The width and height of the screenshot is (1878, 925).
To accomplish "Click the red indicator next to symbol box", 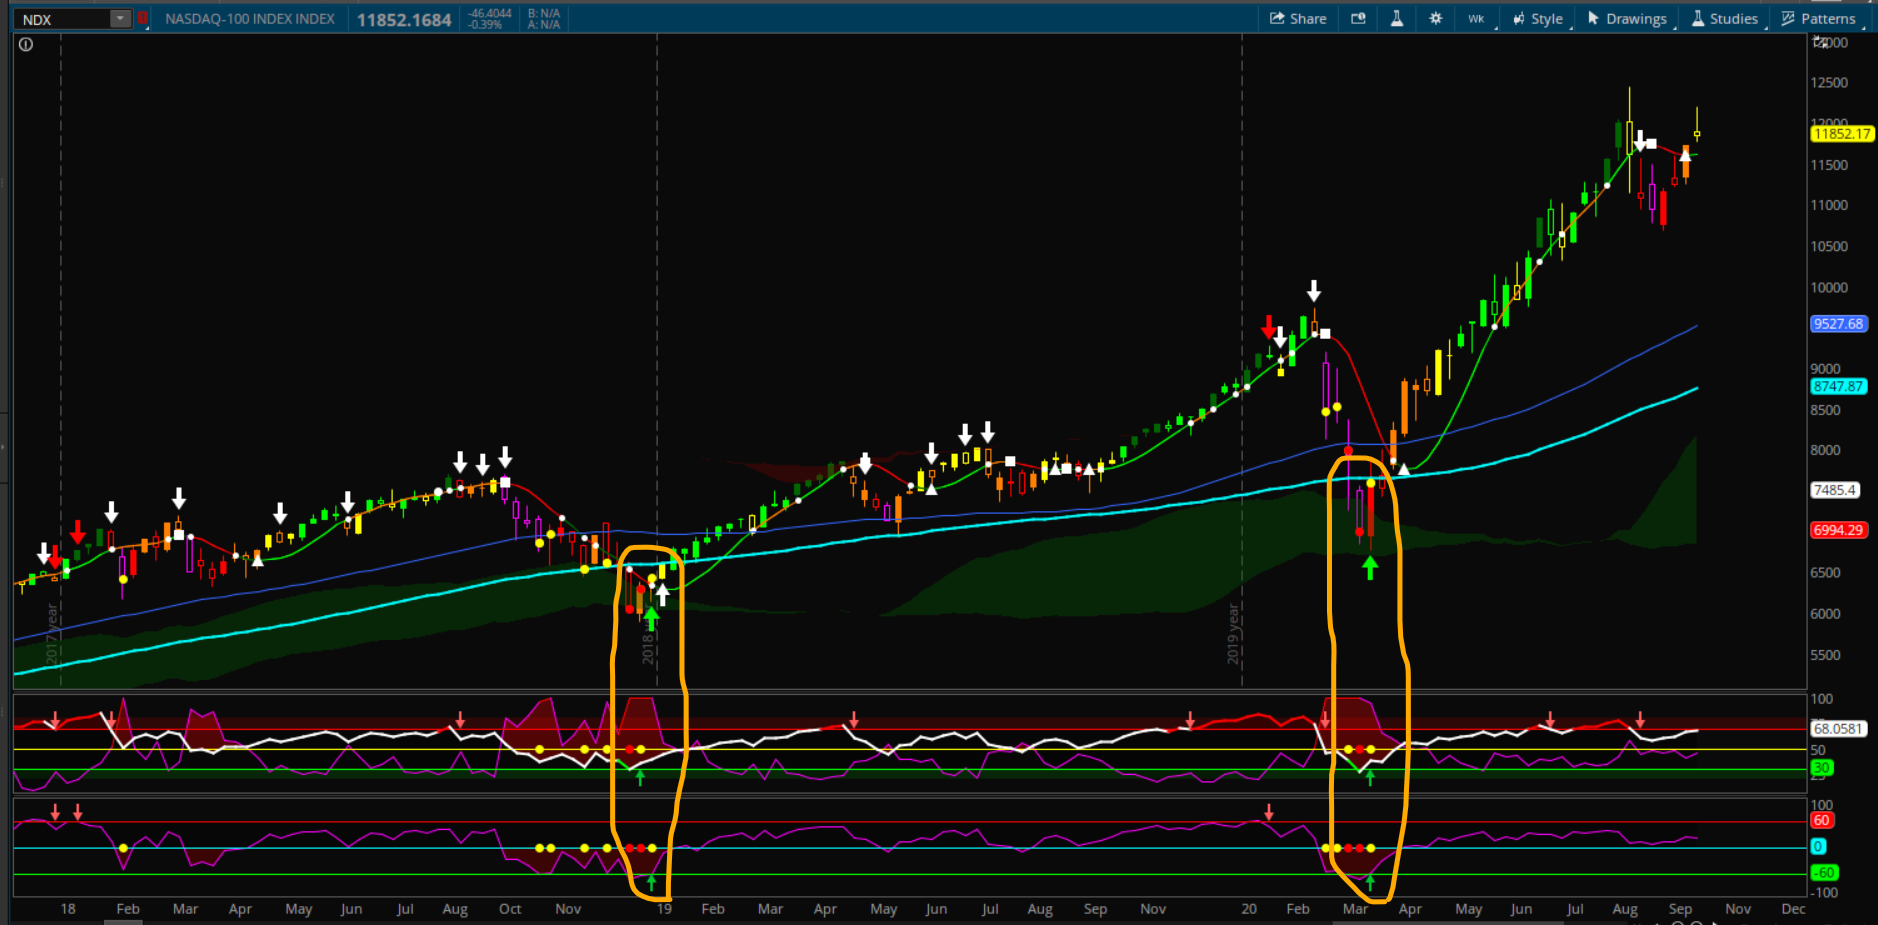I will (x=143, y=18).
